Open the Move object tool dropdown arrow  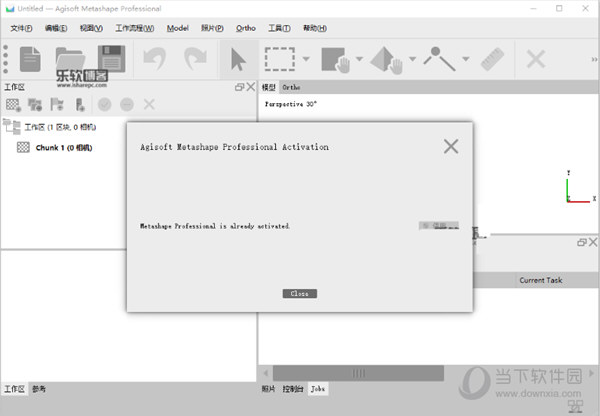(x=412, y=59)
